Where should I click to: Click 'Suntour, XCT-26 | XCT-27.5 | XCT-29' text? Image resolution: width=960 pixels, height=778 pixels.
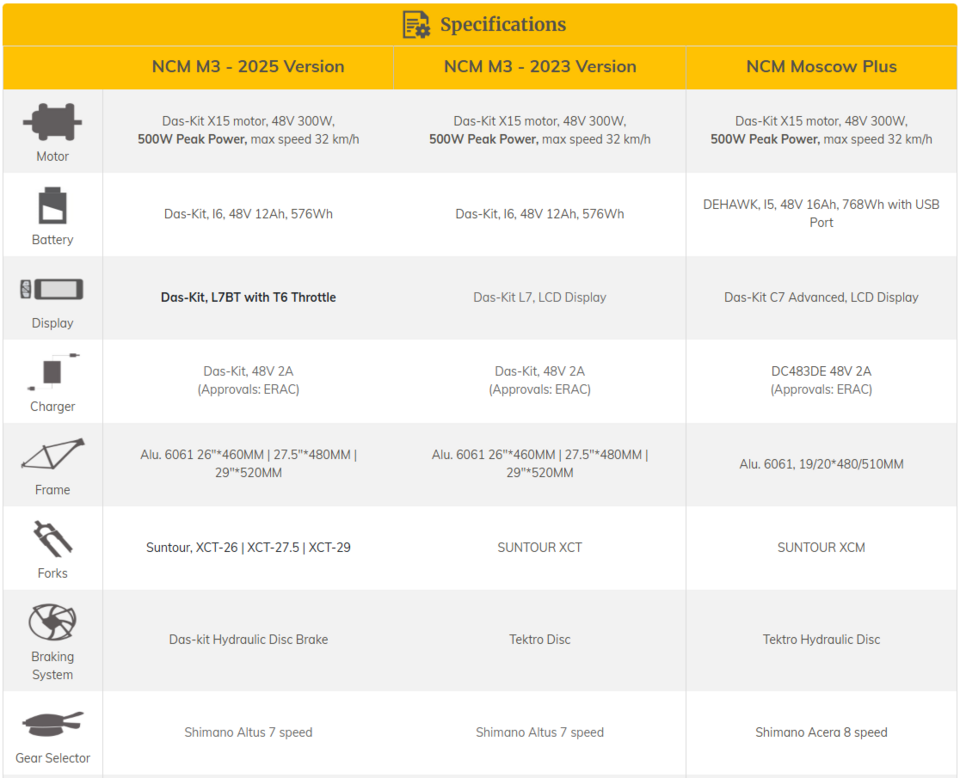(248, 547)
